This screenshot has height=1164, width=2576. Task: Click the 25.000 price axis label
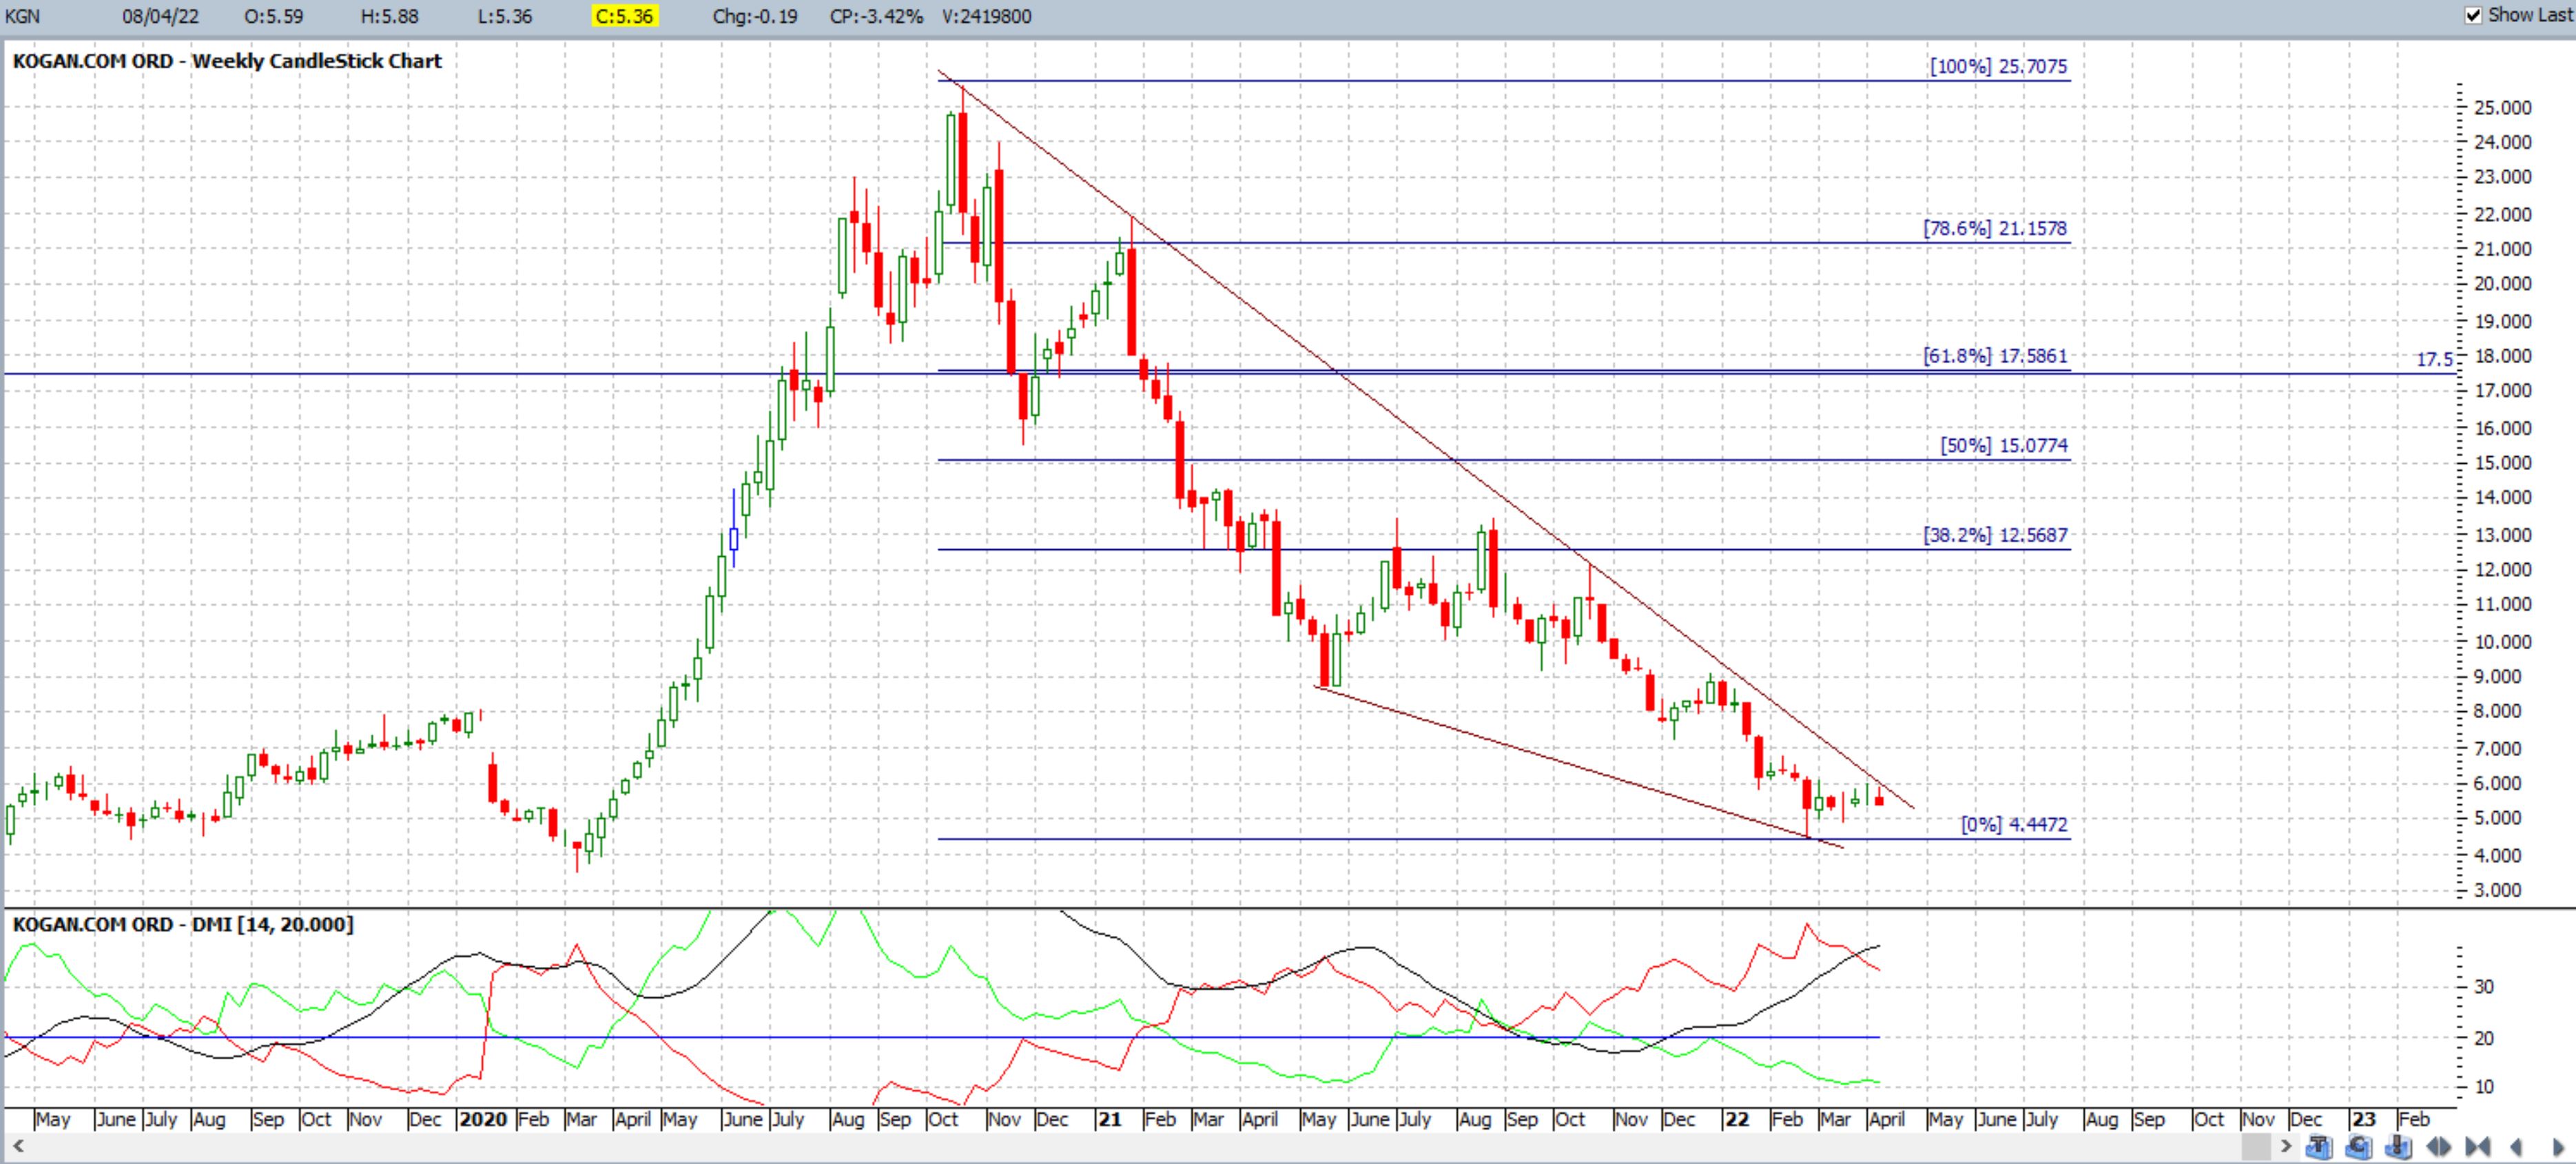click(x=2503, y=107)
